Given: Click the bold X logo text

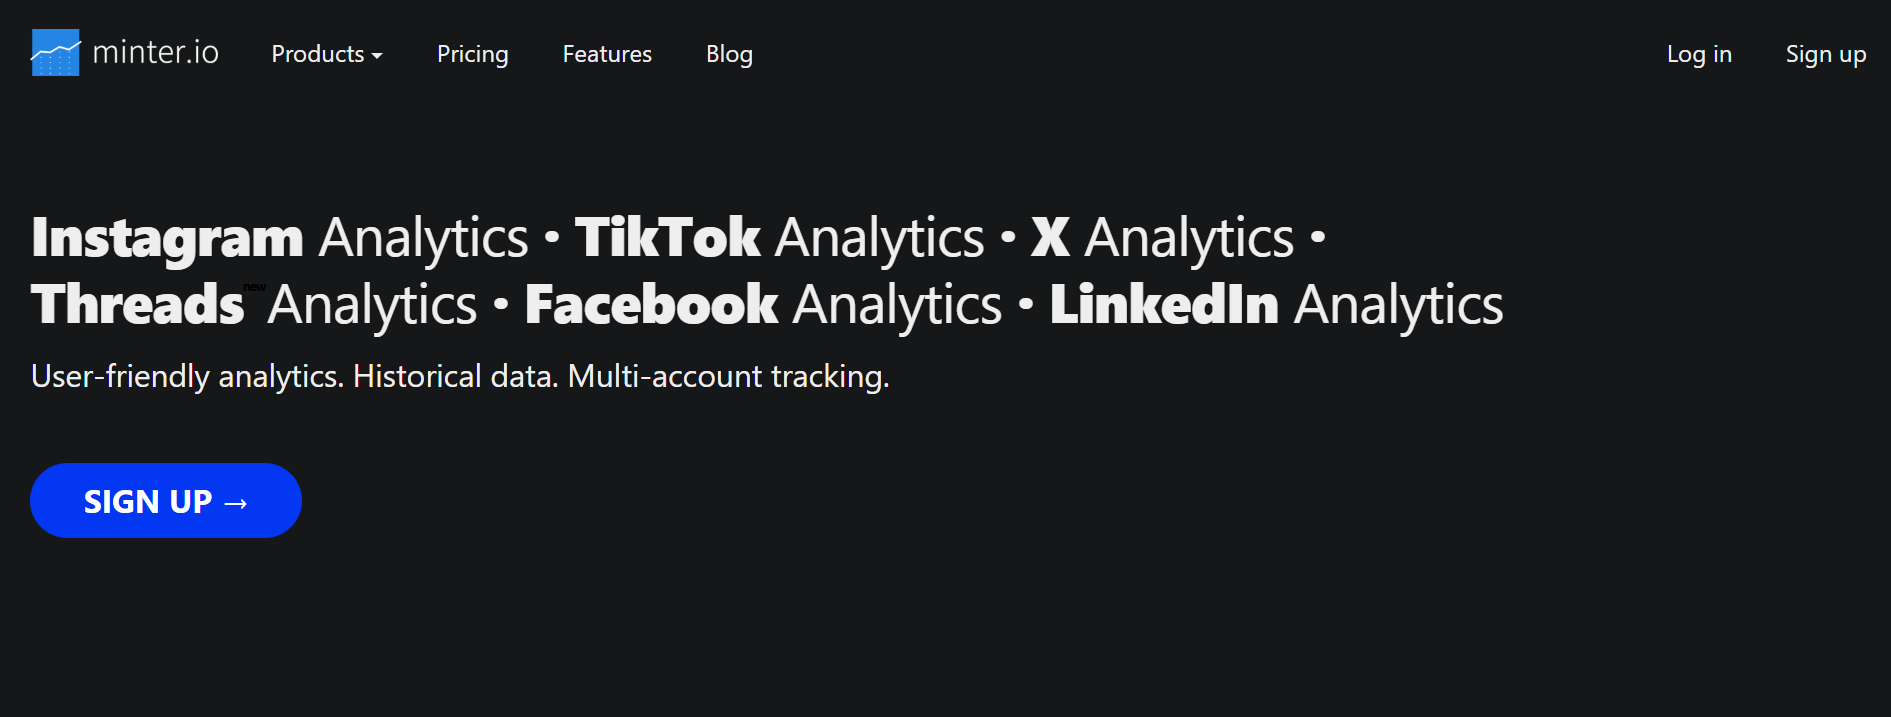Looking at the screenshot, I should point(1050,238).
